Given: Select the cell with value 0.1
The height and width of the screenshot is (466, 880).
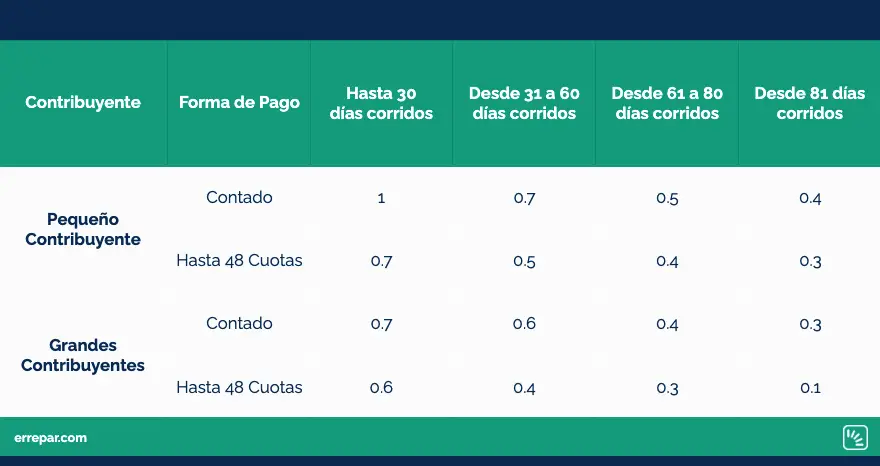Looking at the screenshot, I should (810, 387).
